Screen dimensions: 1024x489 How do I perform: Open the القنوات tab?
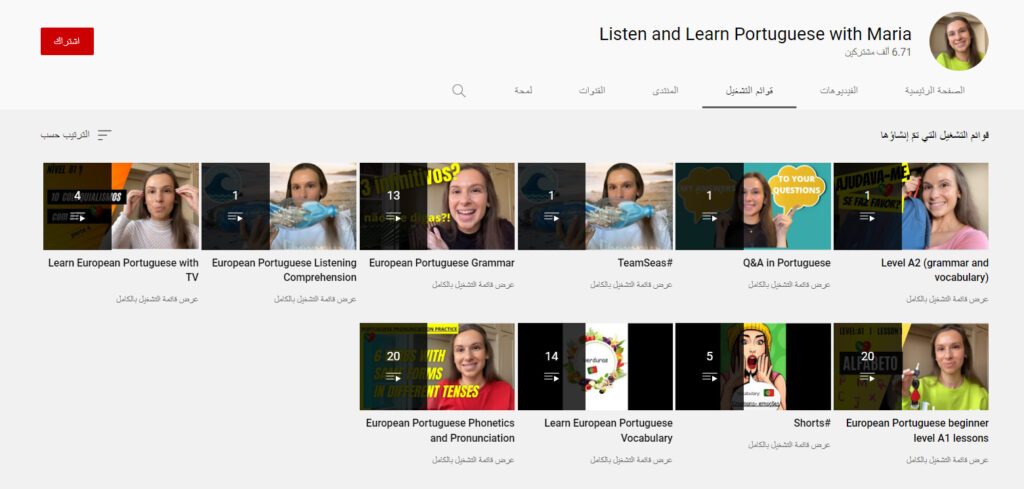pyautogui.click(x=592, y=91)
